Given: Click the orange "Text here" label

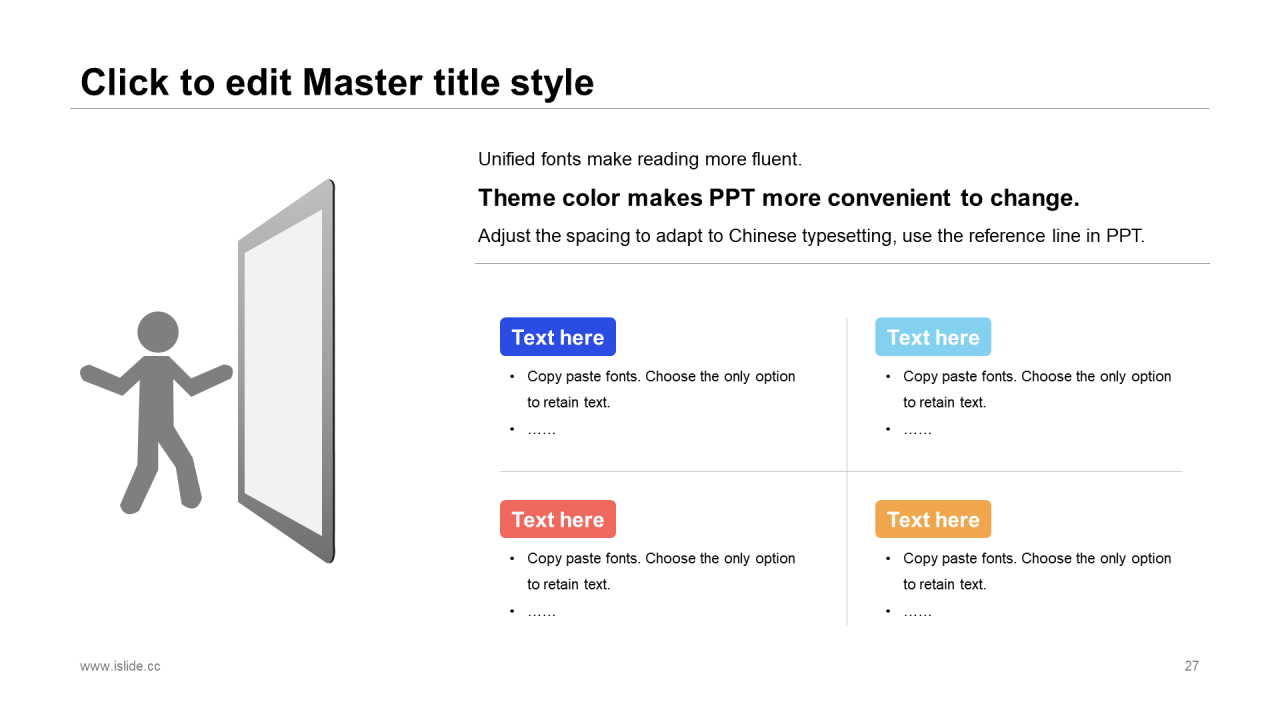Looking at the screenshot, I should (933, 519).
